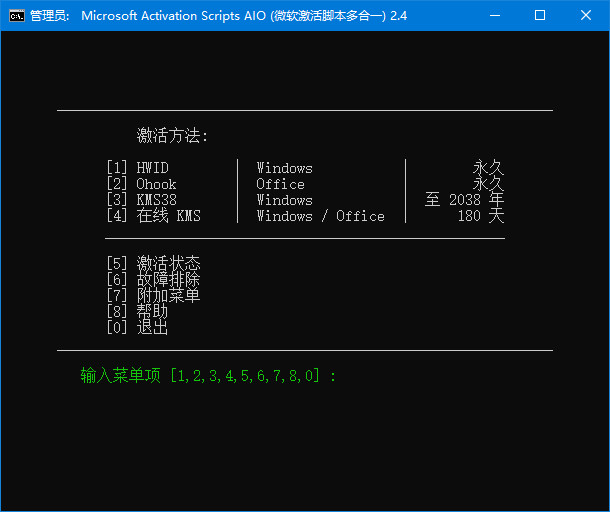Image resolution: width=610 pixels, height=512 pixels.
Task: Click 'Windows / Office' in the online KMS row
Action: pyautogui.click(x=321, y=216)
